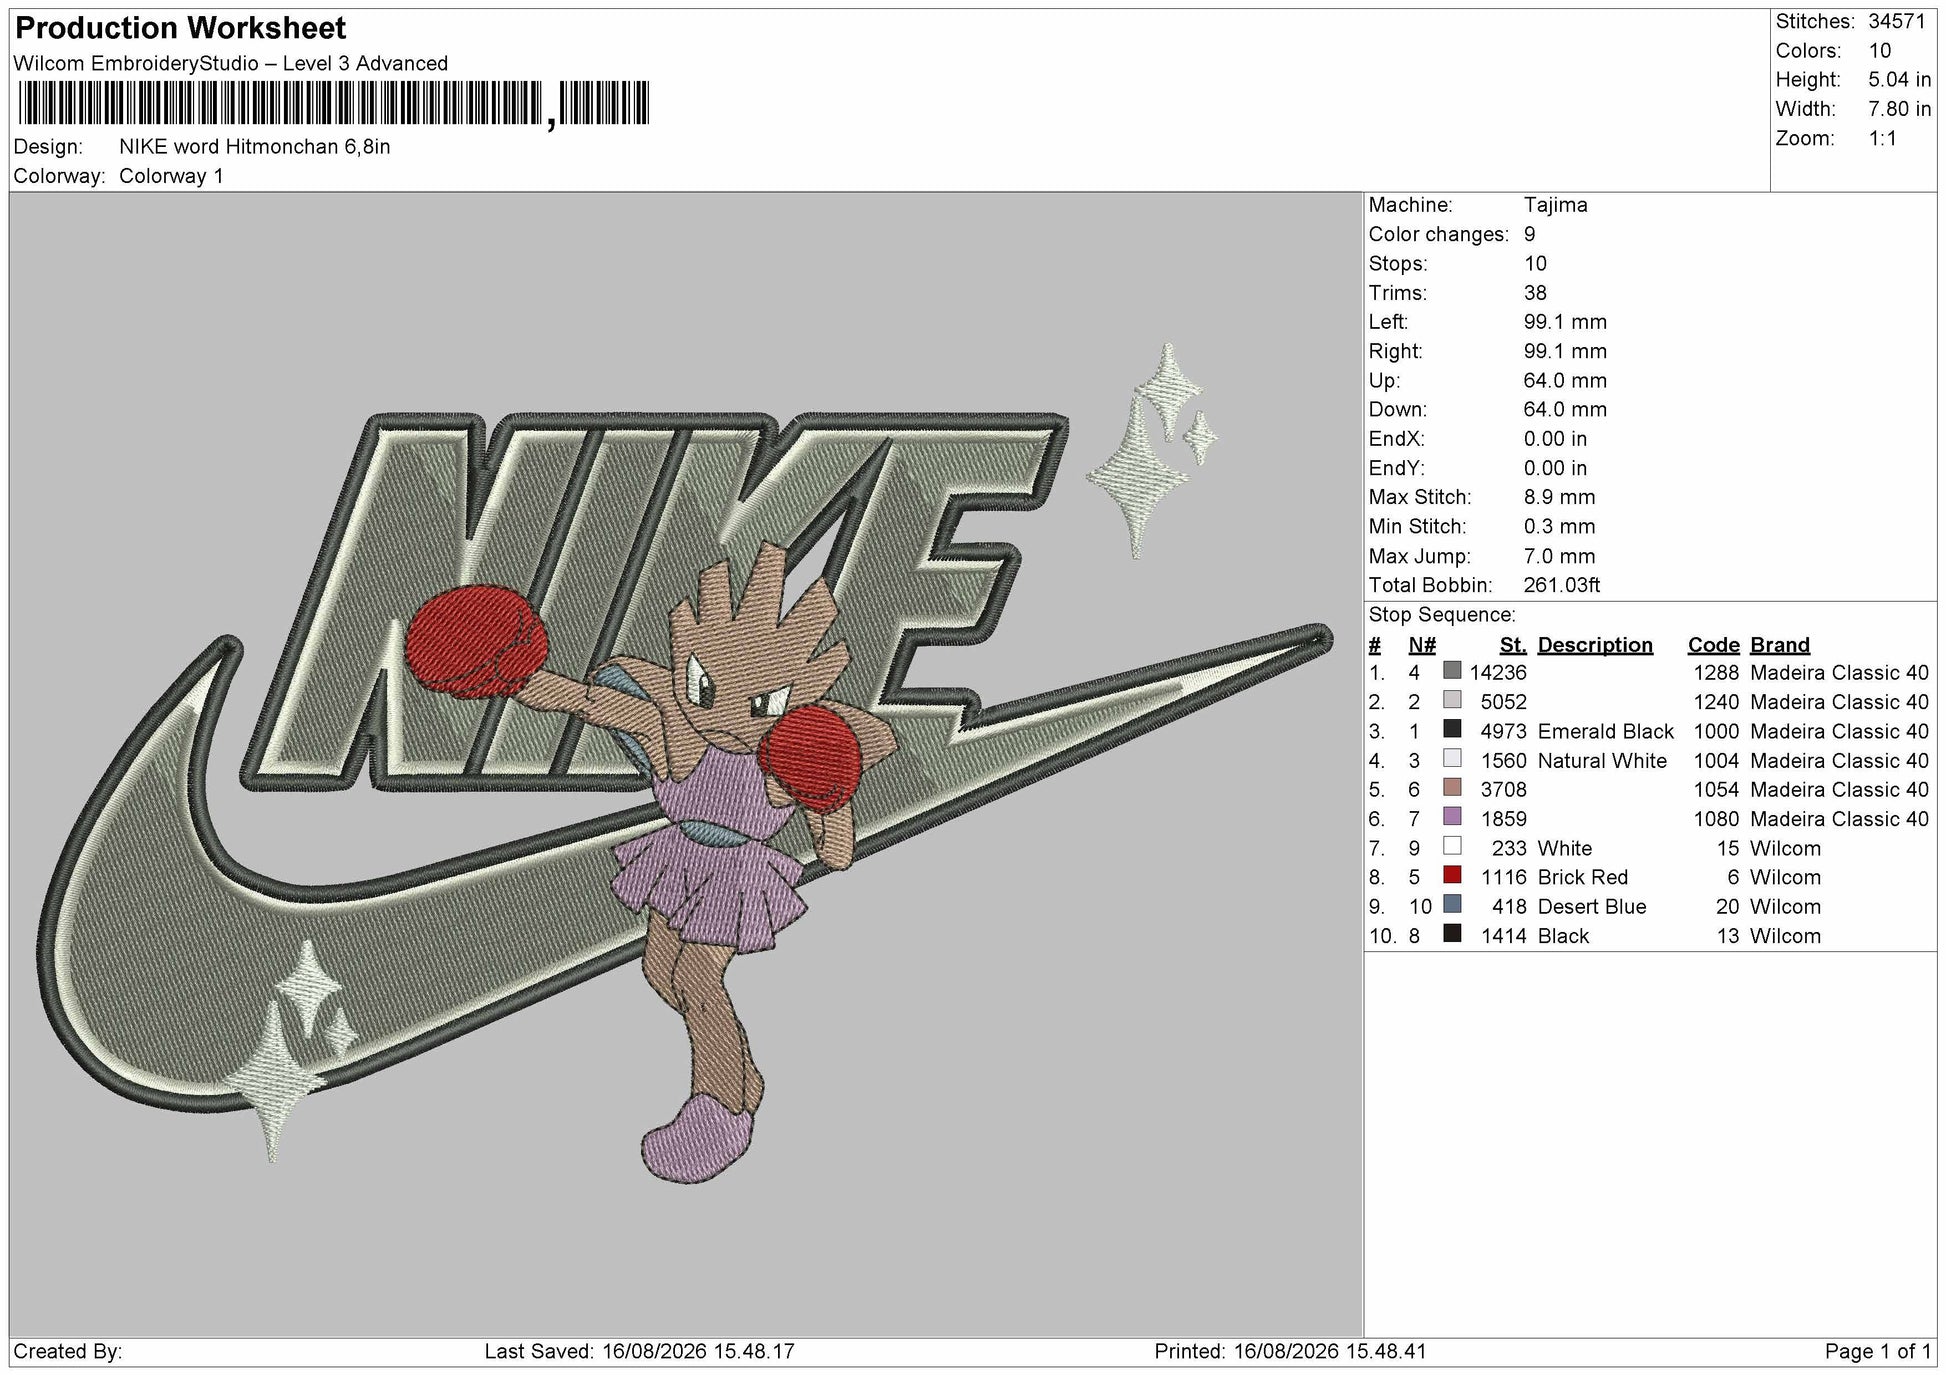Viewport: 1946px width, 1375px height.
Task: Click the Black color swatch in row 10
Action: click(x=1452, y=934)
